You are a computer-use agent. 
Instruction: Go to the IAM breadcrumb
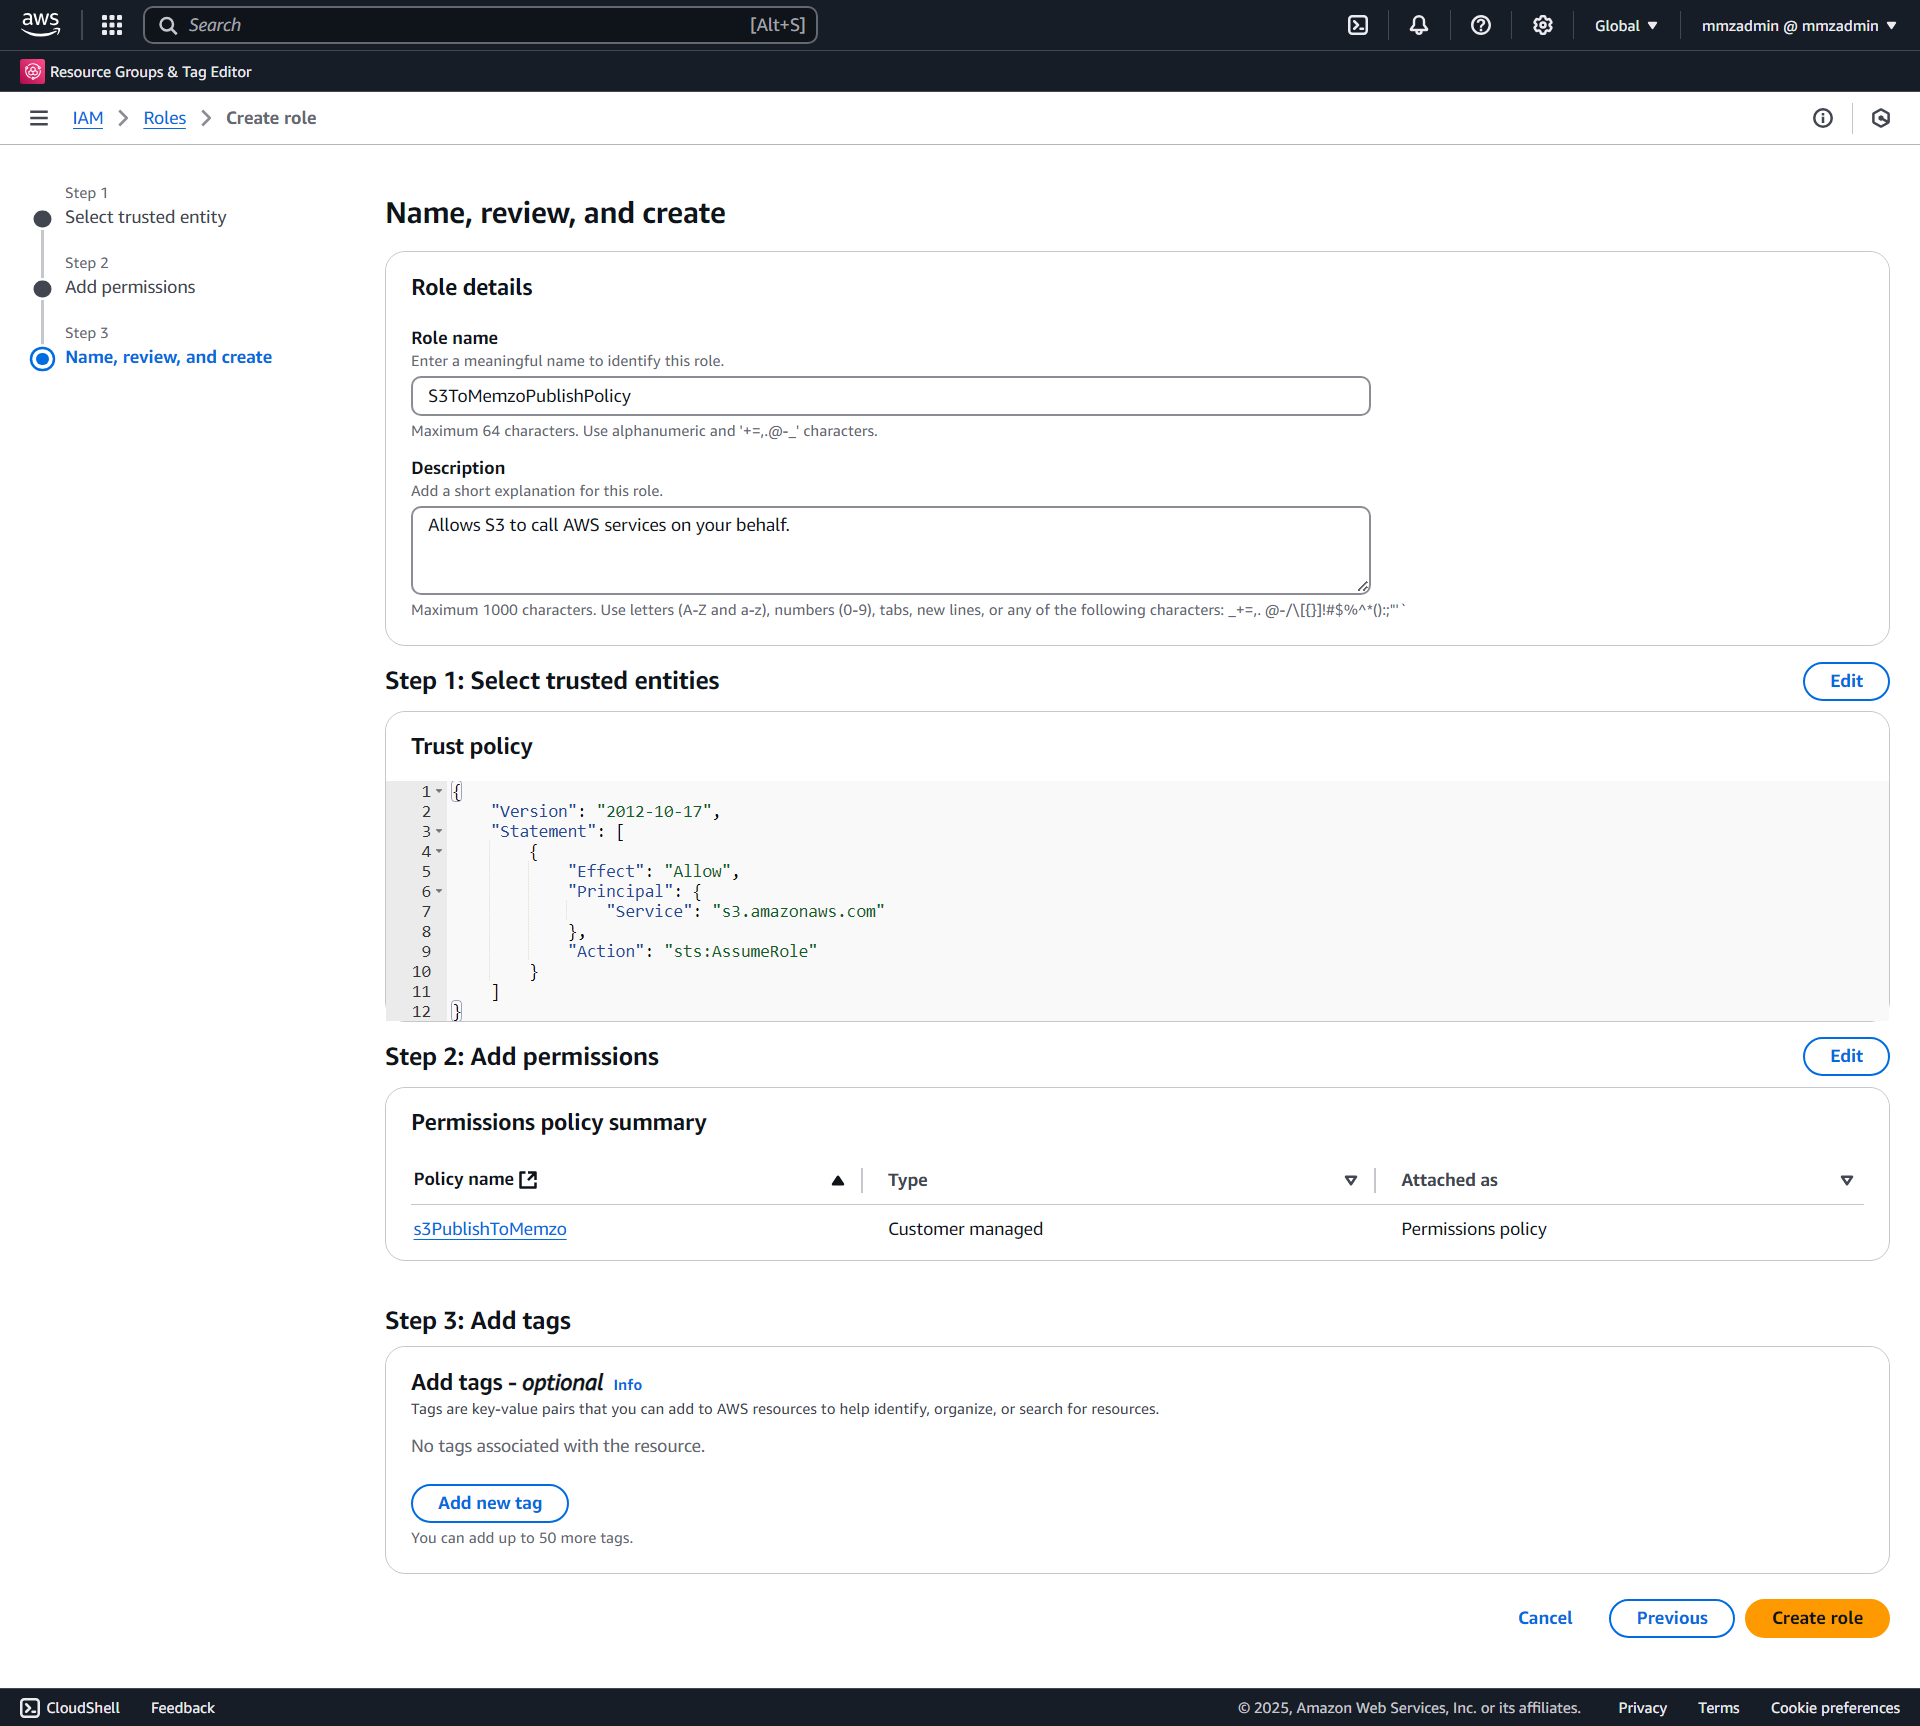tap(88, 118)
